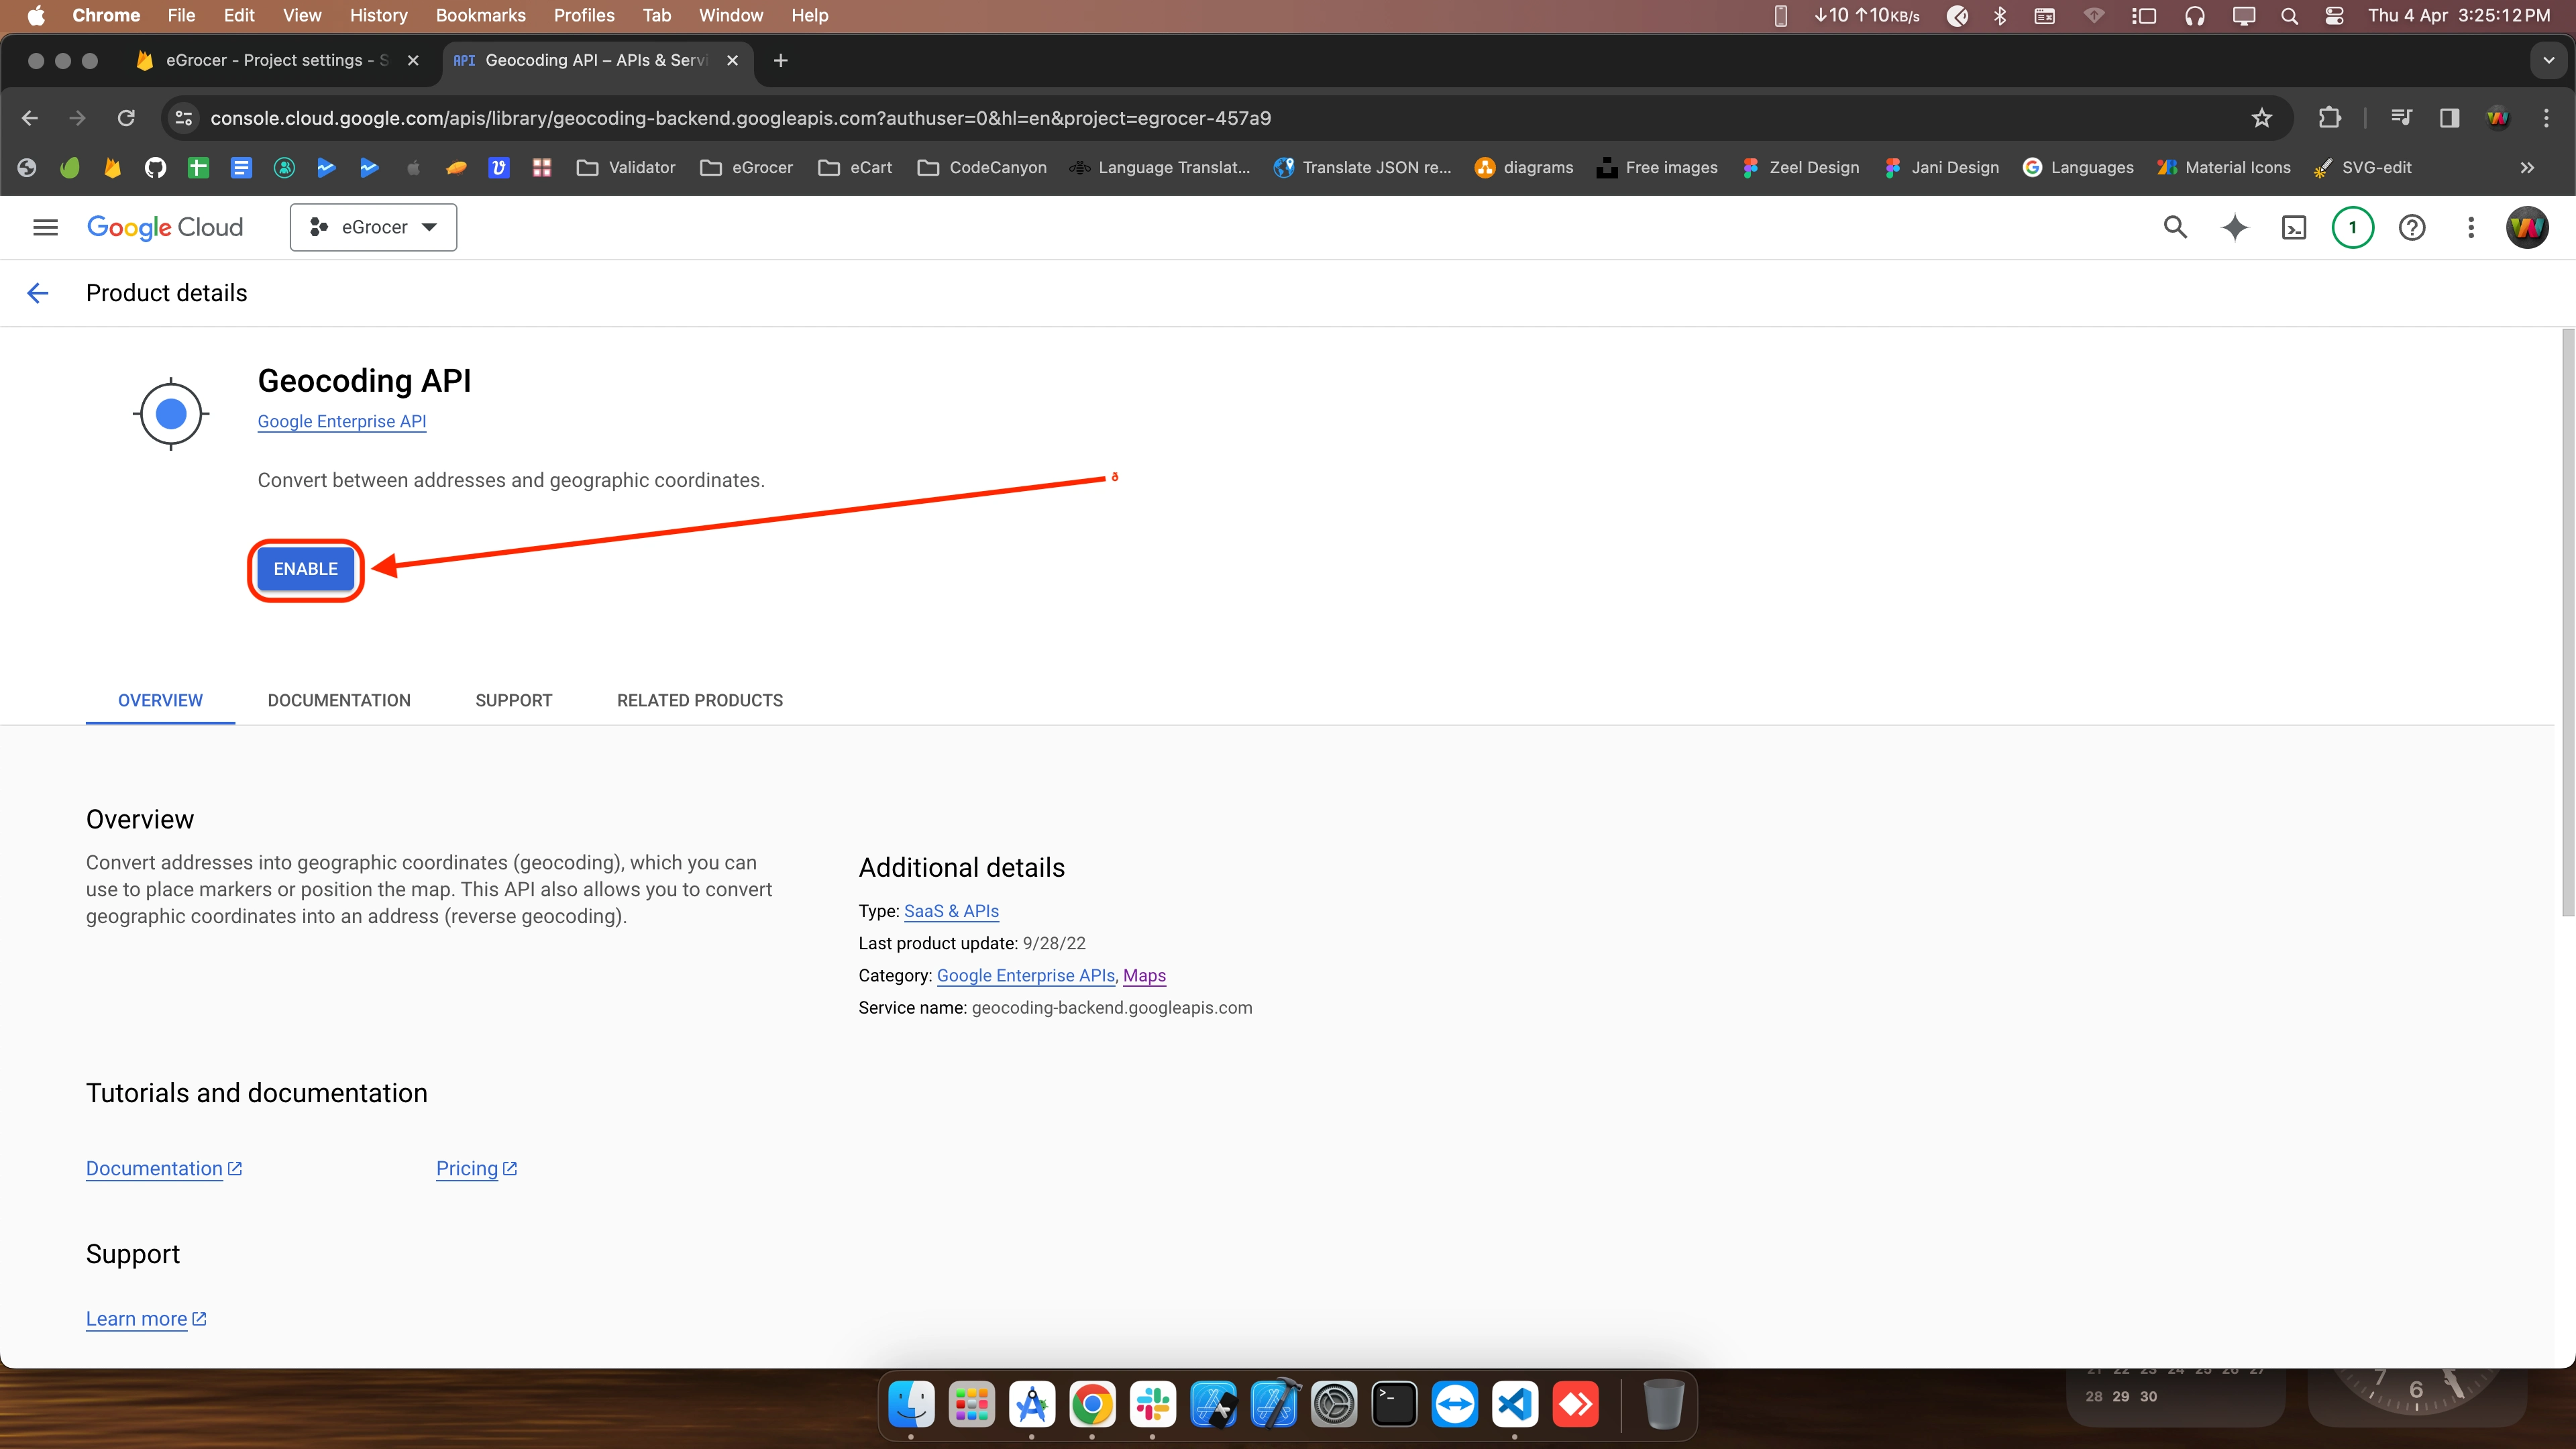The height and width of the screenshot is (1449, 2576).
Task: Open the Chrome three-dot menu
Action: coord(2546,118)
